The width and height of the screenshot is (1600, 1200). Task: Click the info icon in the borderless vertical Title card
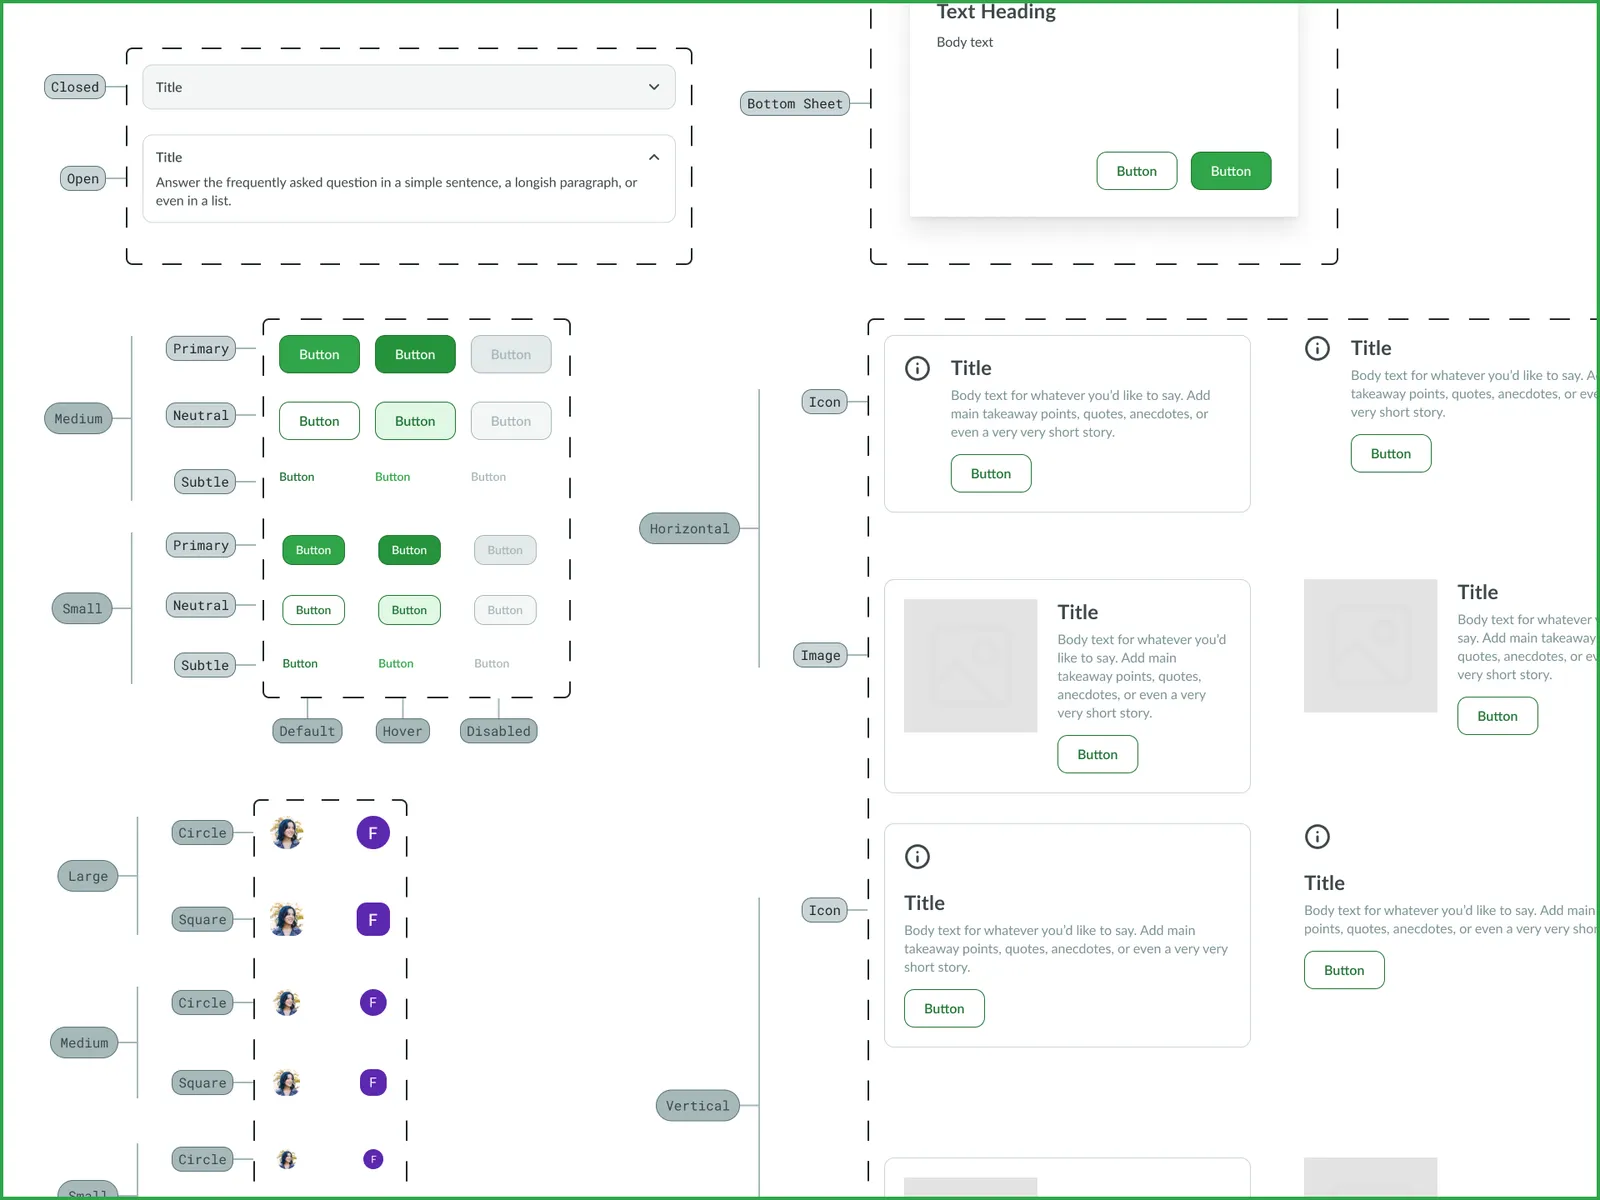click(1317, 837)
